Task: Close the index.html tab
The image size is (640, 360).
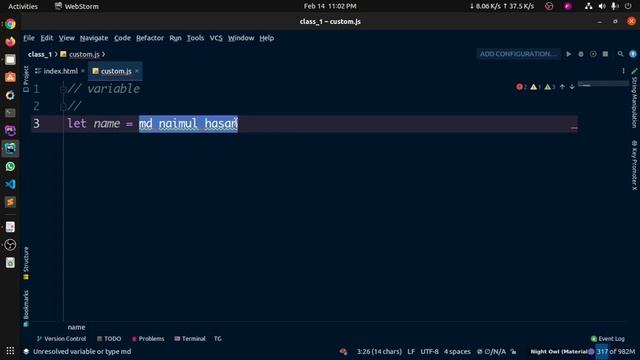Action: [x=83, y=71]
